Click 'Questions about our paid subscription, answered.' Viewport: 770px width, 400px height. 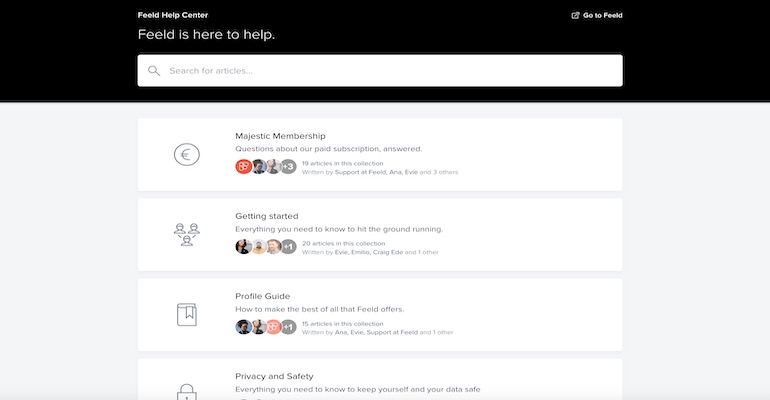(329, 149)
